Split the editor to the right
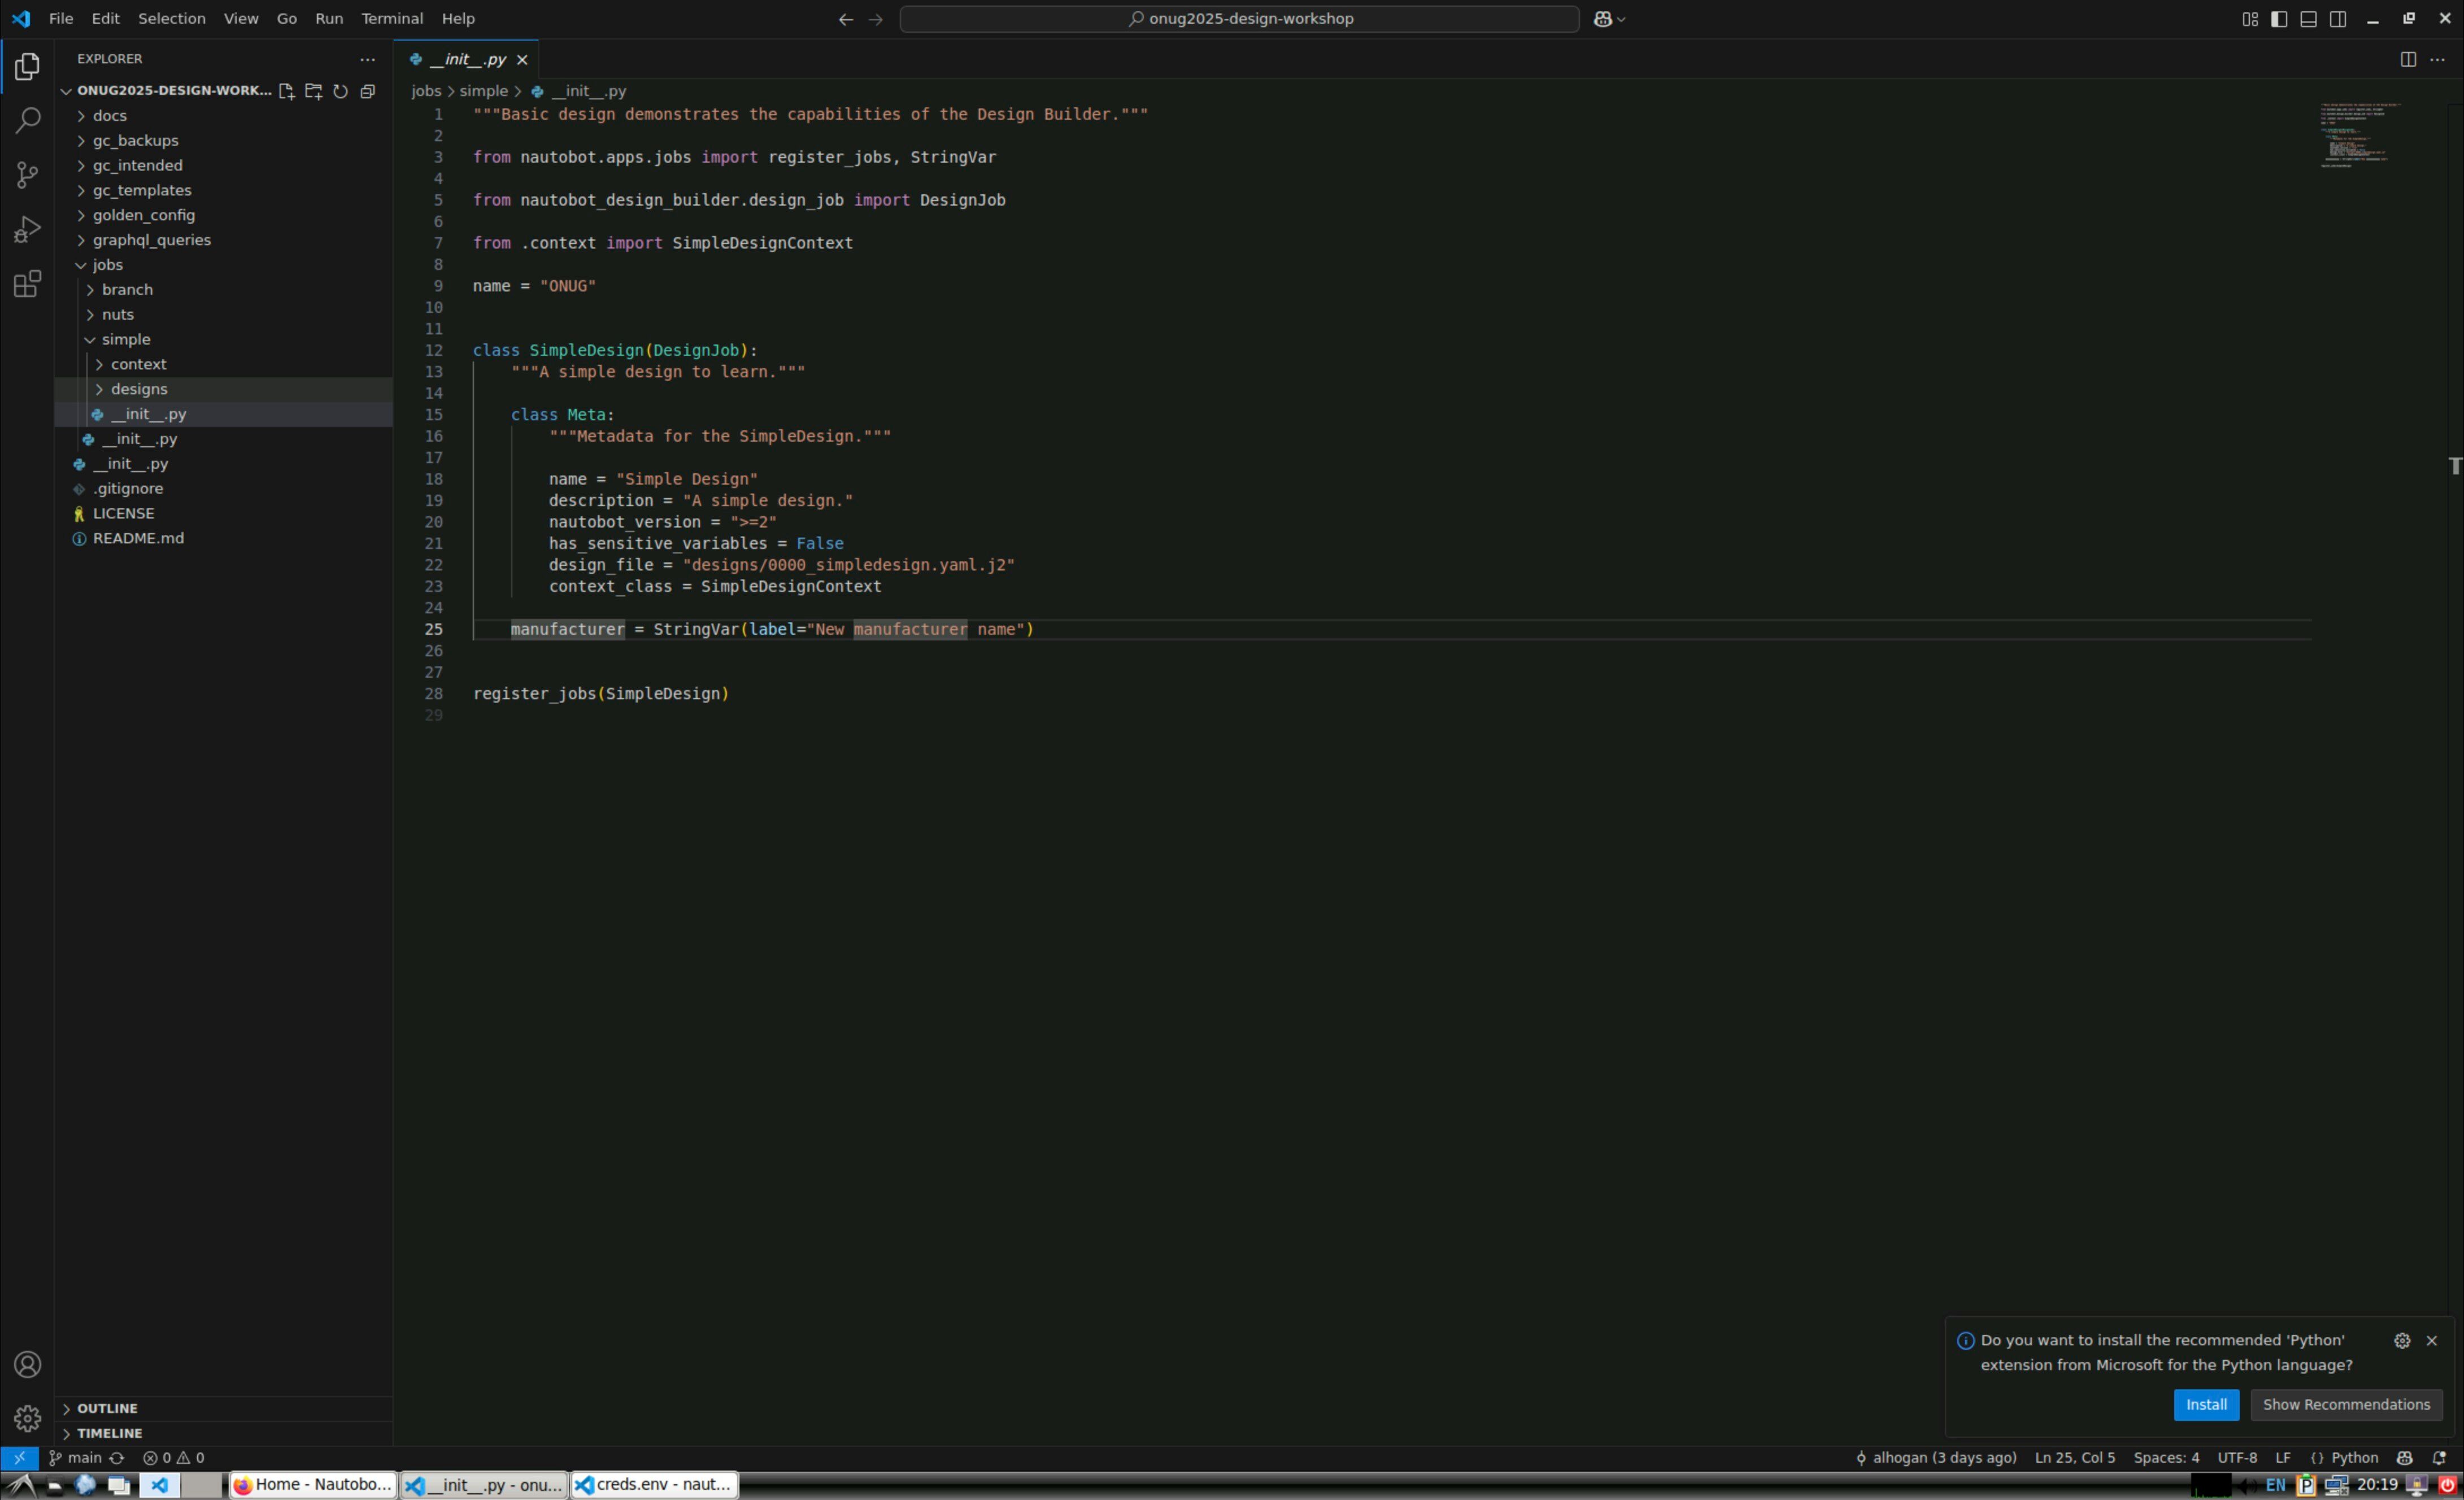Screen dimensions: 2464x1500 point(2408,59)
